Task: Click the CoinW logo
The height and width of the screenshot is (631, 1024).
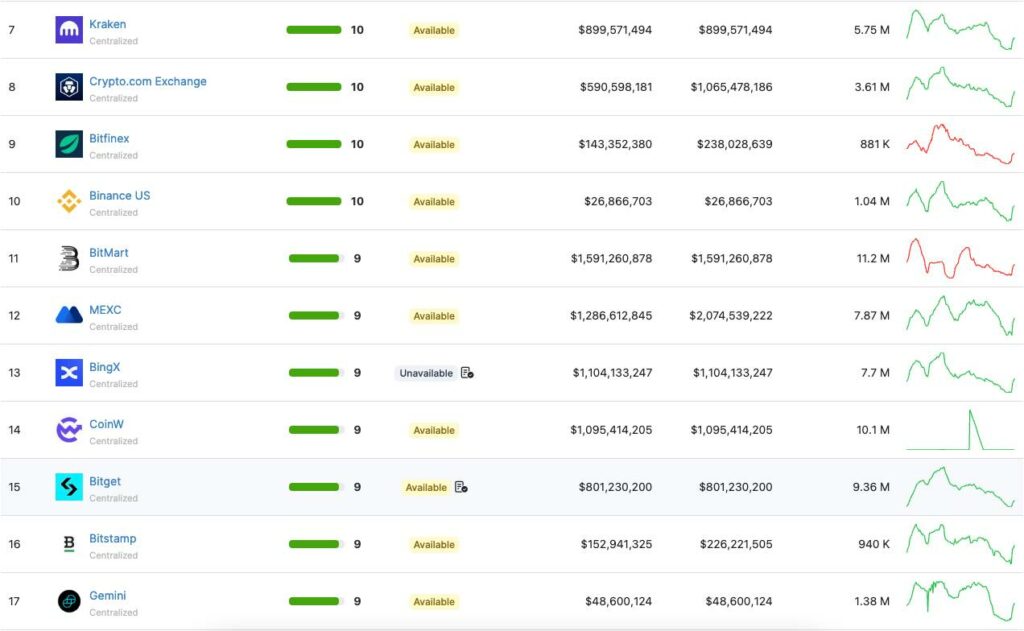Action: tap(69, 430)
